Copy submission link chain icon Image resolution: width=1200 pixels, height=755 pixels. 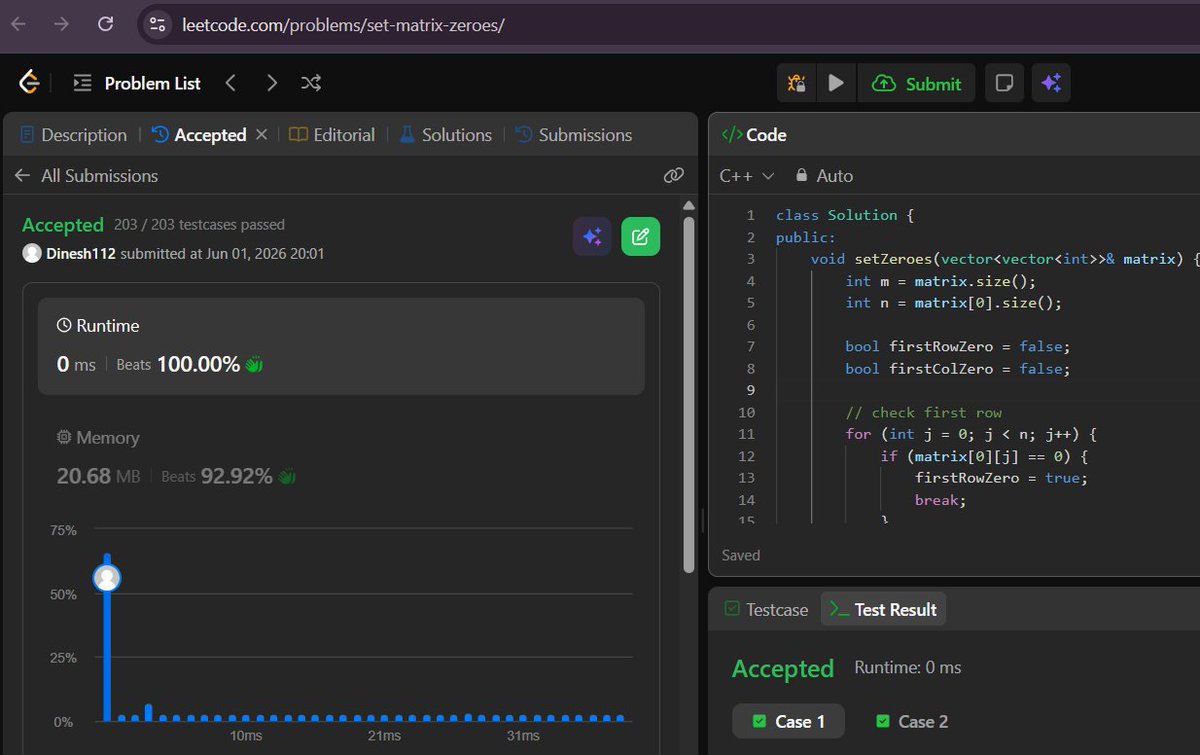pyautogui.click(x=674, y=176)
